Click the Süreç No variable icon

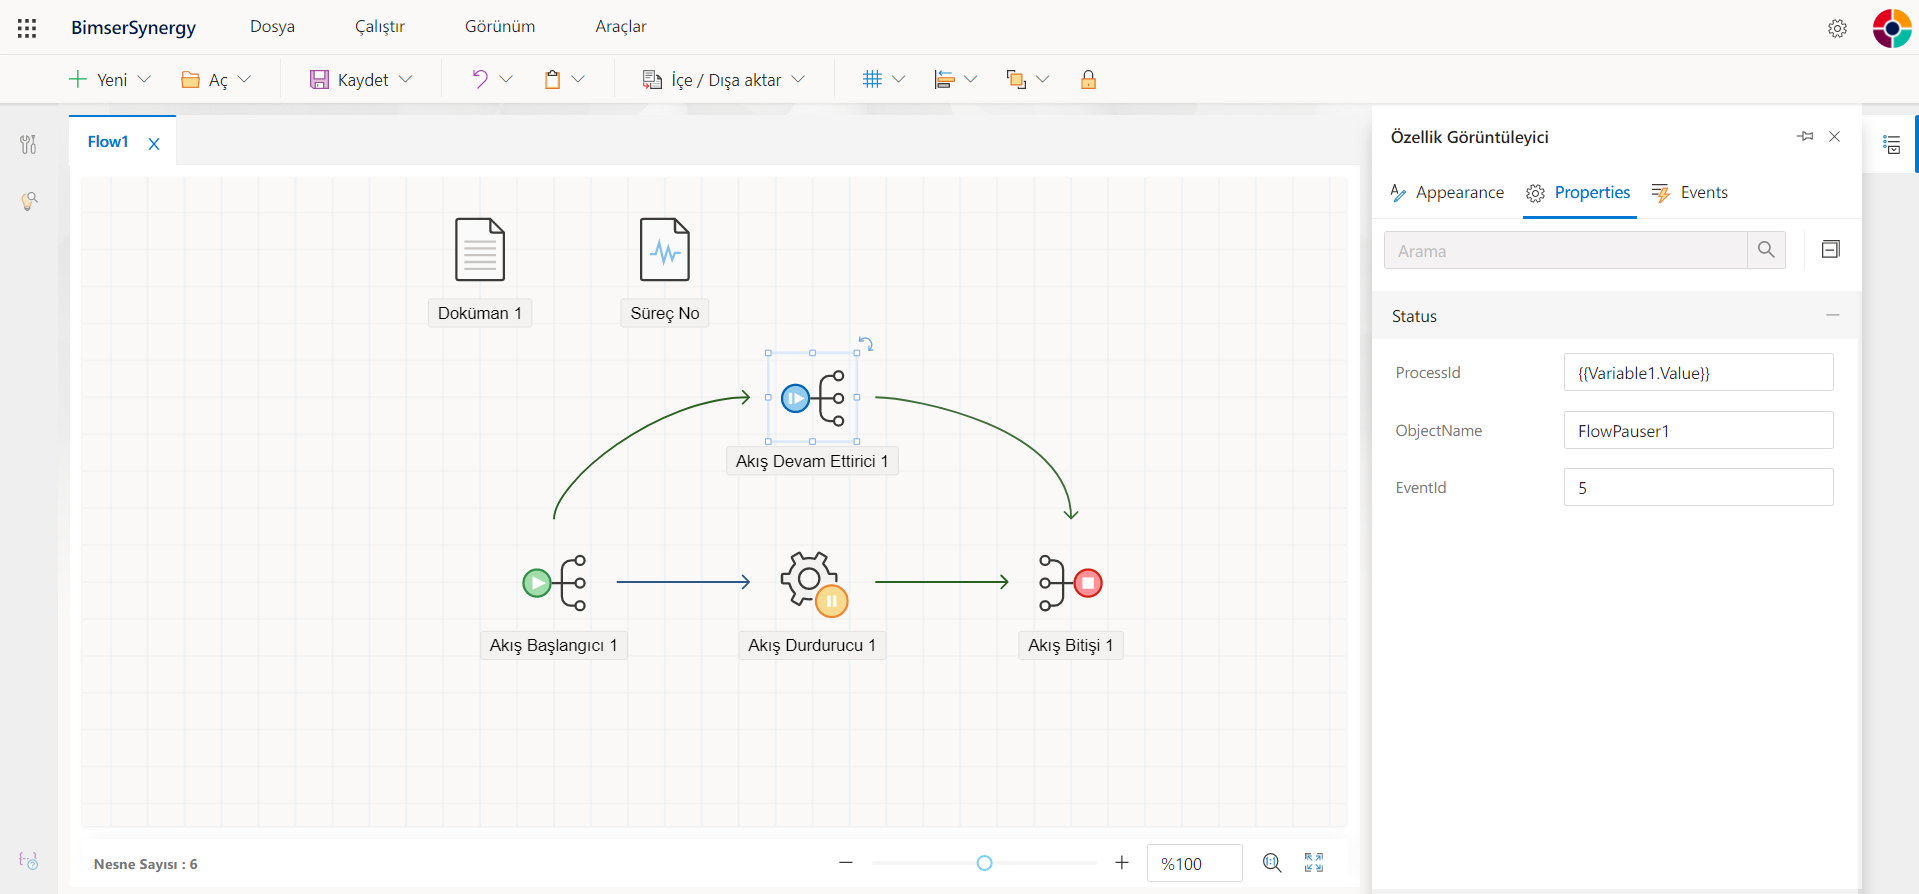pyautogui.click(x=664, y=250)
